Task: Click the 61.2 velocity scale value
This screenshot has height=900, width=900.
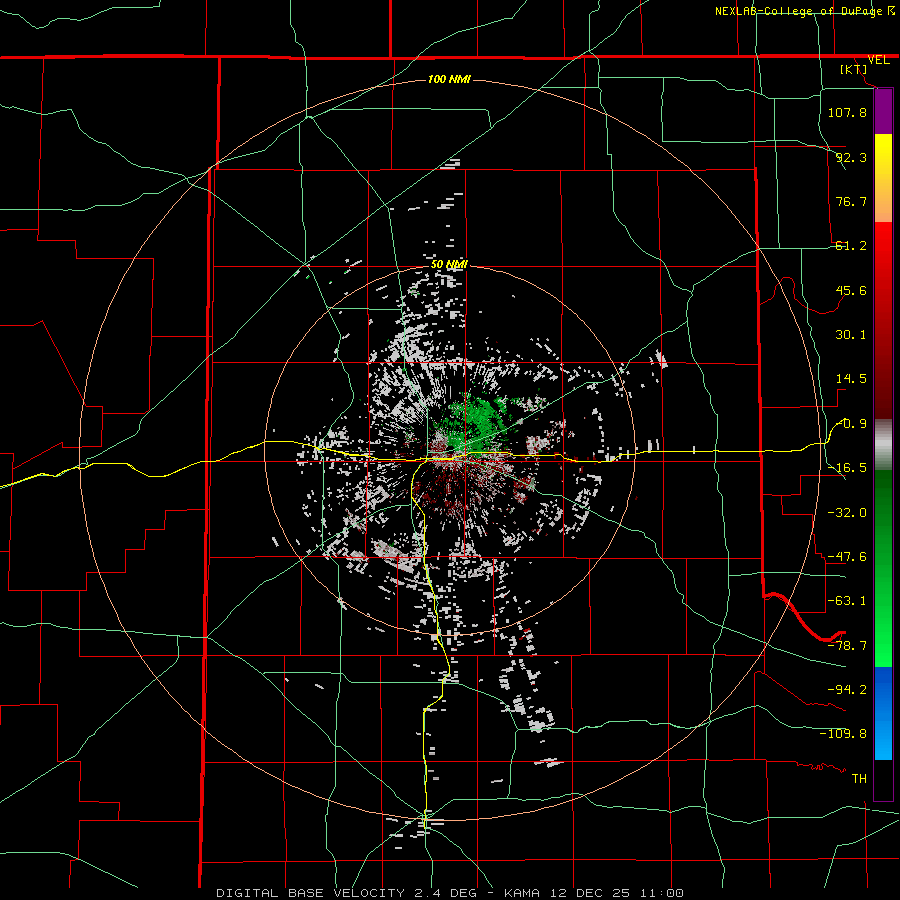Action: click(x=851, y=246)
